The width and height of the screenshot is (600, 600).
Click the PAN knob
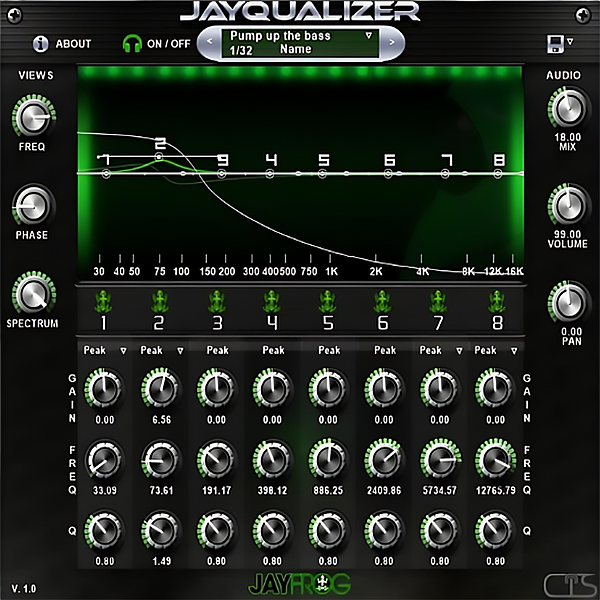[568, 303]
